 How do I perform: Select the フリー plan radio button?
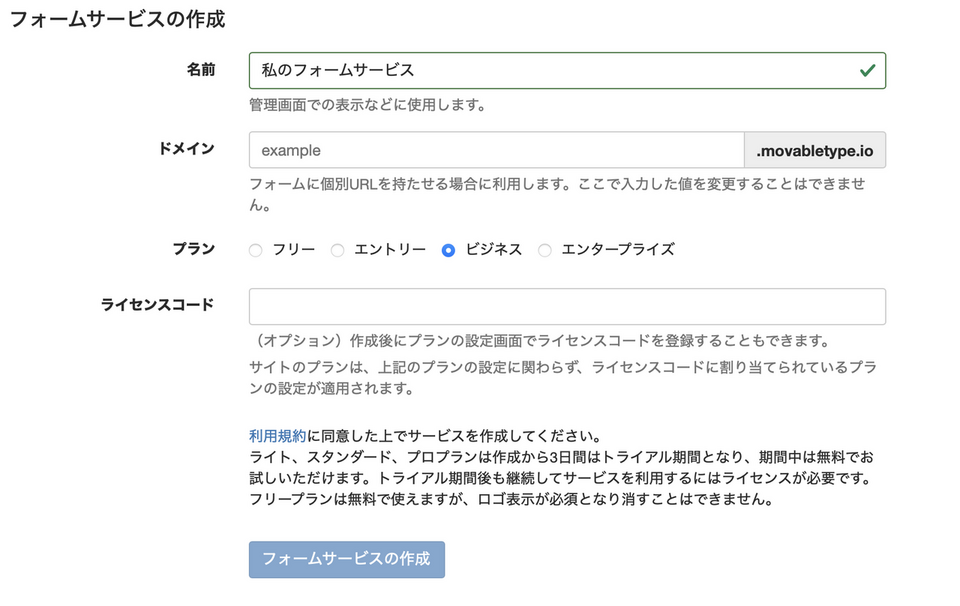(x=256, y=249)
